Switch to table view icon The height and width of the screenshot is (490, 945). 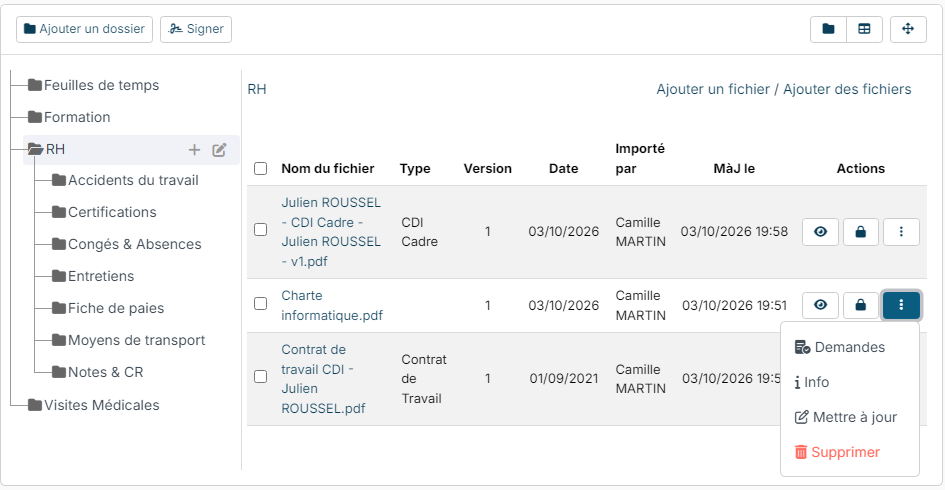coord(864,29)
